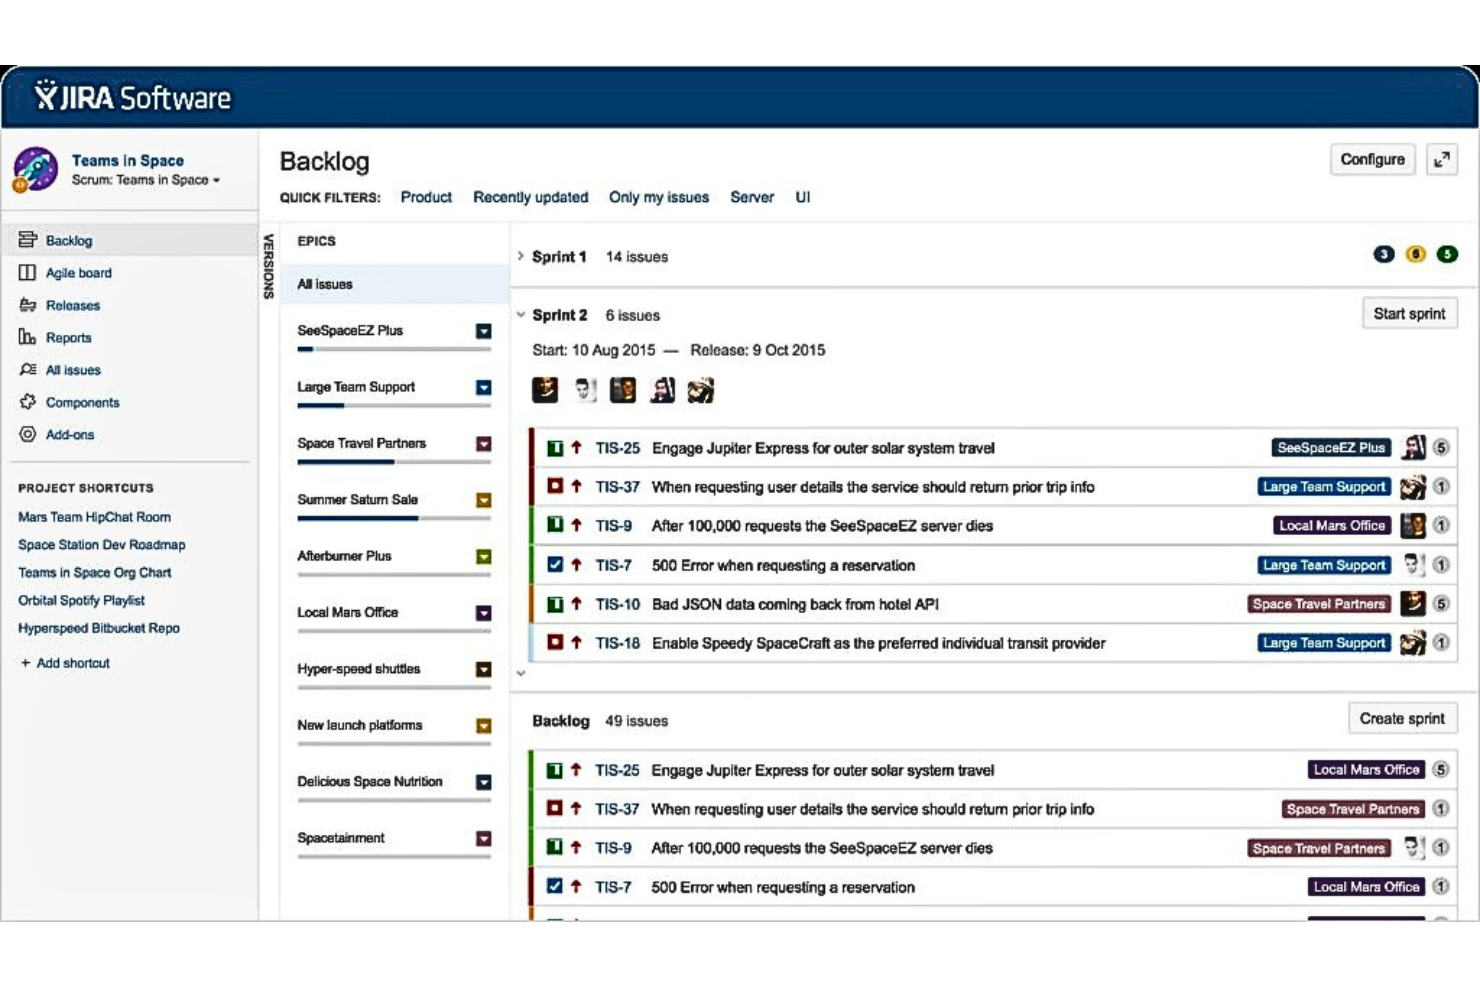
Task: Click the JIRA Software logo
Action: click(x=132, y=97)
